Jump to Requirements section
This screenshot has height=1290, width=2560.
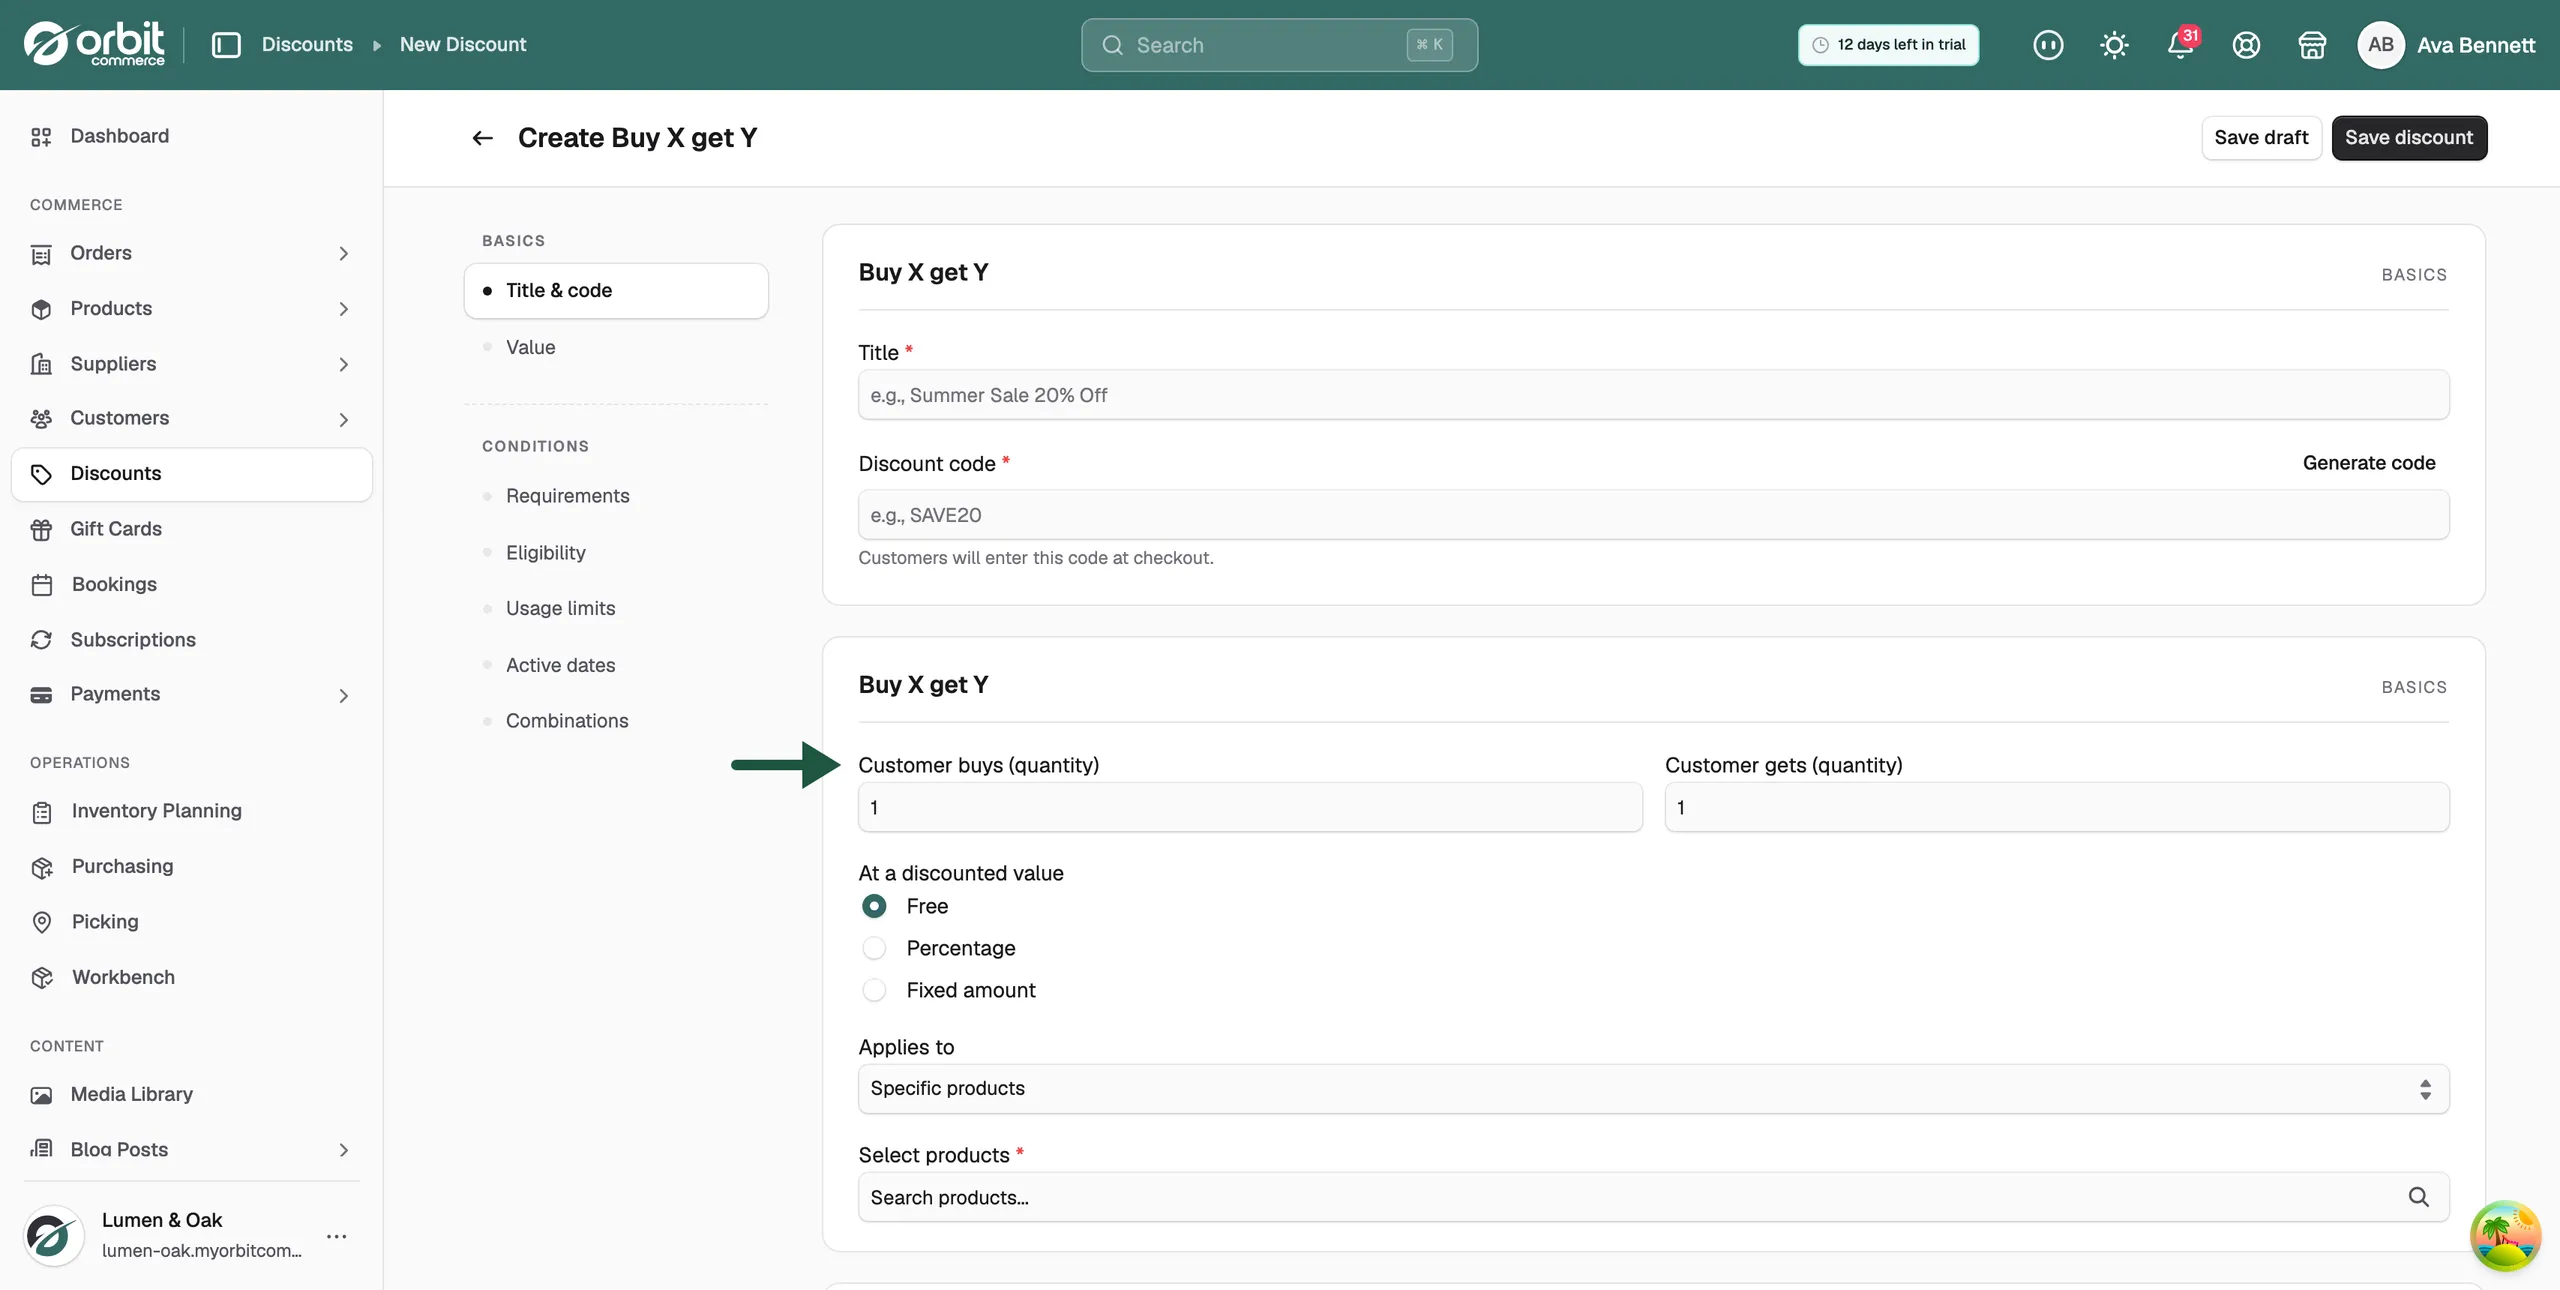pos(616,496)
